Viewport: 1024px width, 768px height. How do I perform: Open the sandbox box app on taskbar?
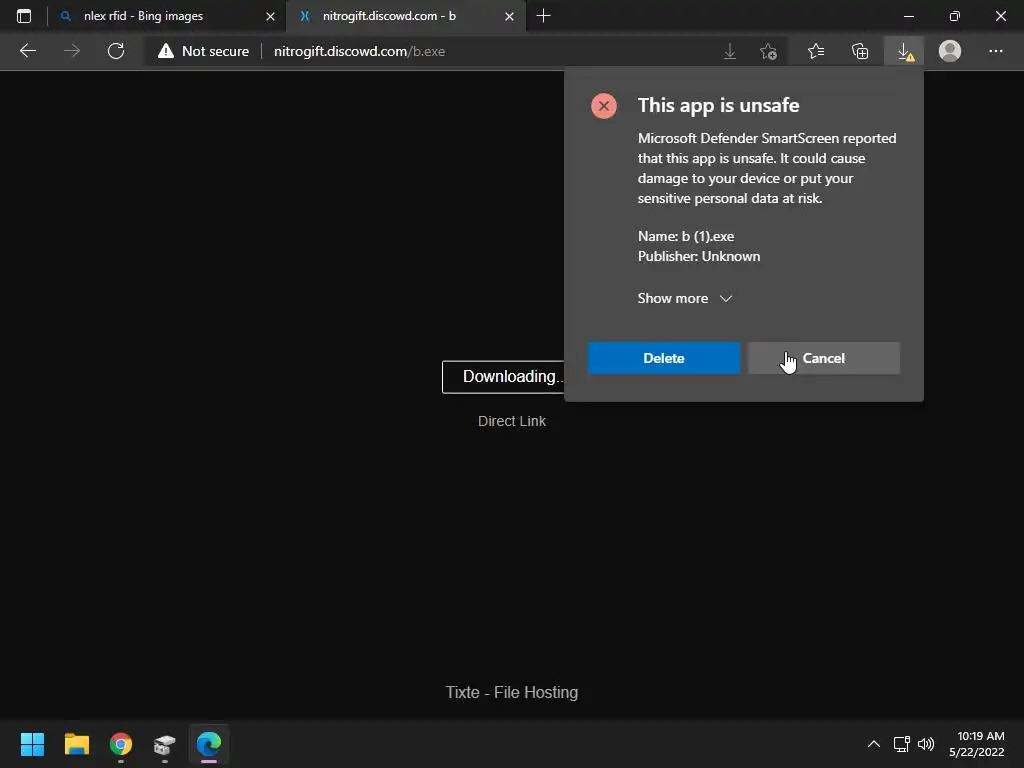tap(165, 744)
